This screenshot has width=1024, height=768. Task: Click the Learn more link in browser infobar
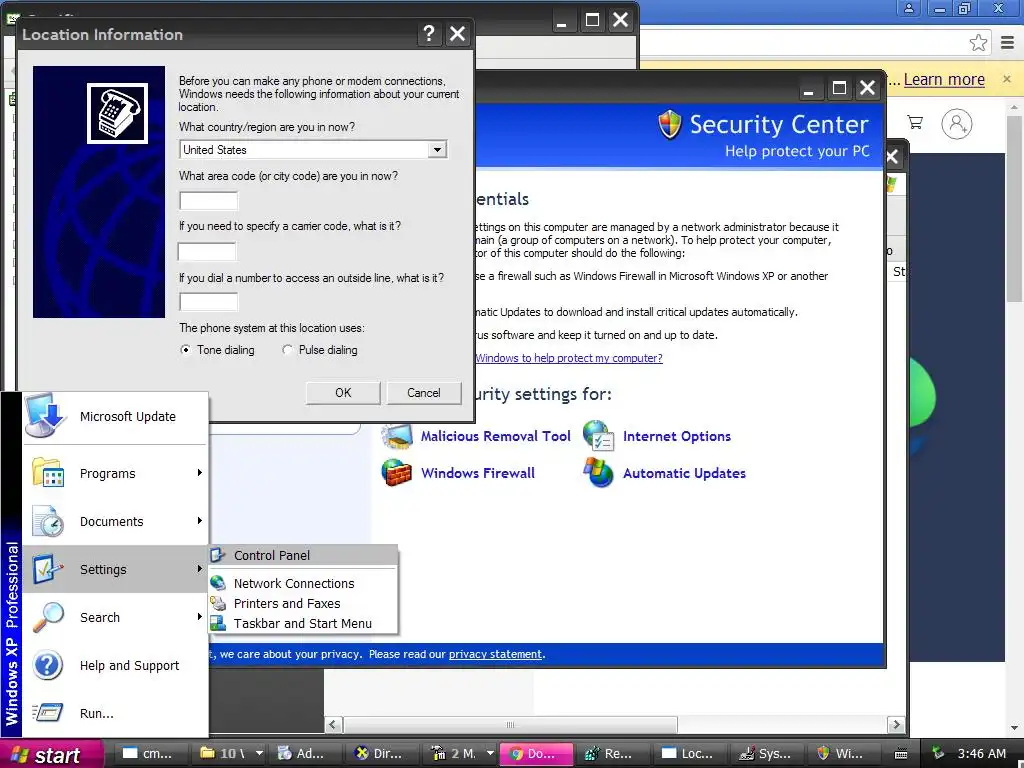tap(944, 80)
